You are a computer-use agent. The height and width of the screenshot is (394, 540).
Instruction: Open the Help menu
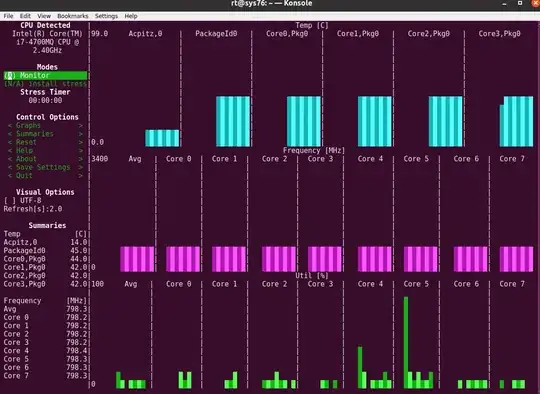[131, 16]
